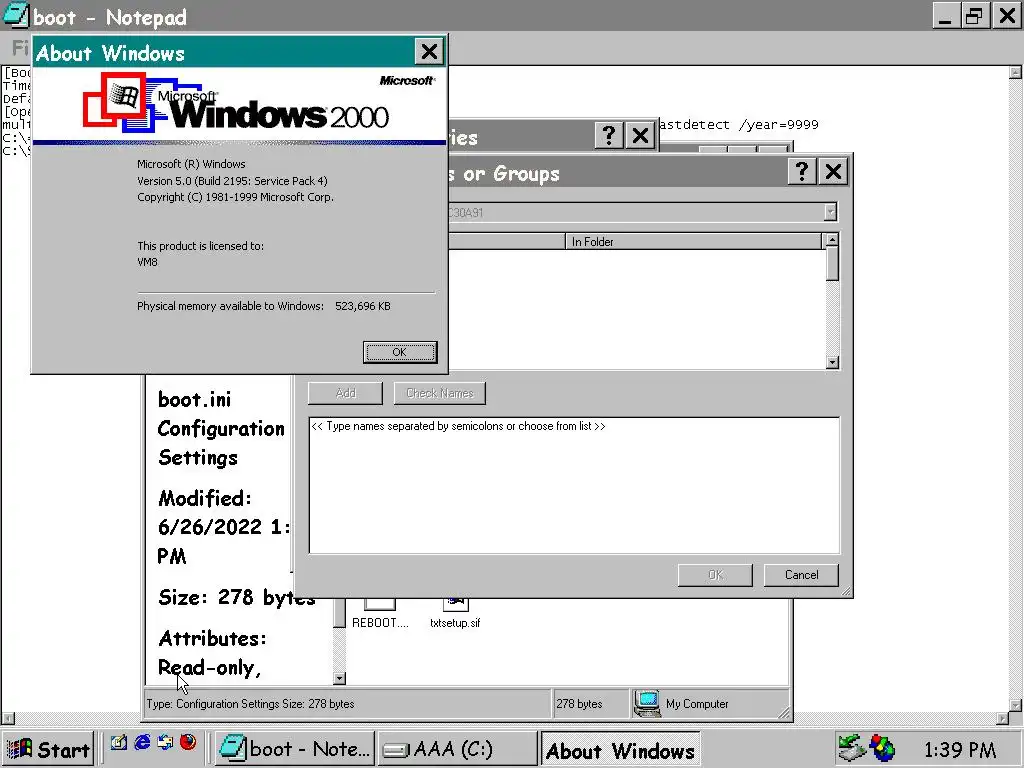Click About Windows taskbar button
The height and width of the screenshot is (768, 1024).
click(x=620, y=750)
